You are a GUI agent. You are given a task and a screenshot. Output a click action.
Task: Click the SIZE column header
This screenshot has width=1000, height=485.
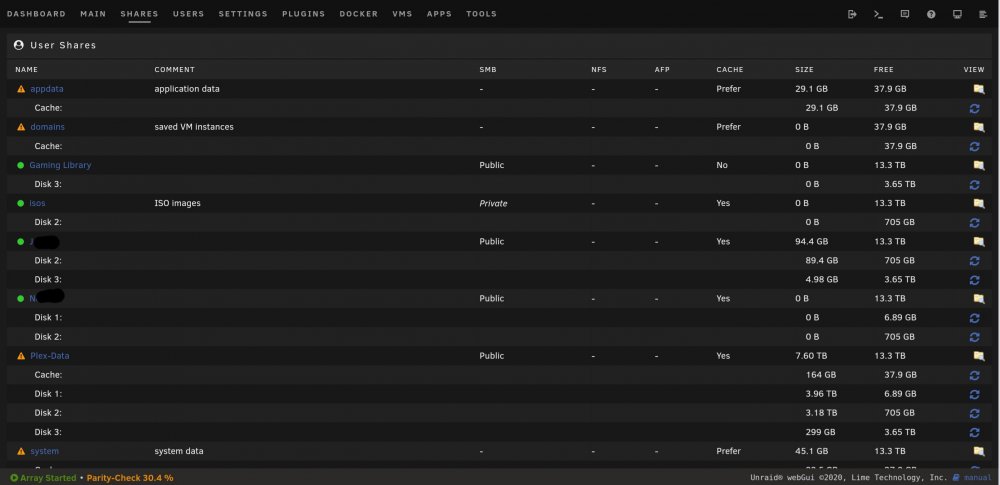pyautogui.click(x=804, y=70)
